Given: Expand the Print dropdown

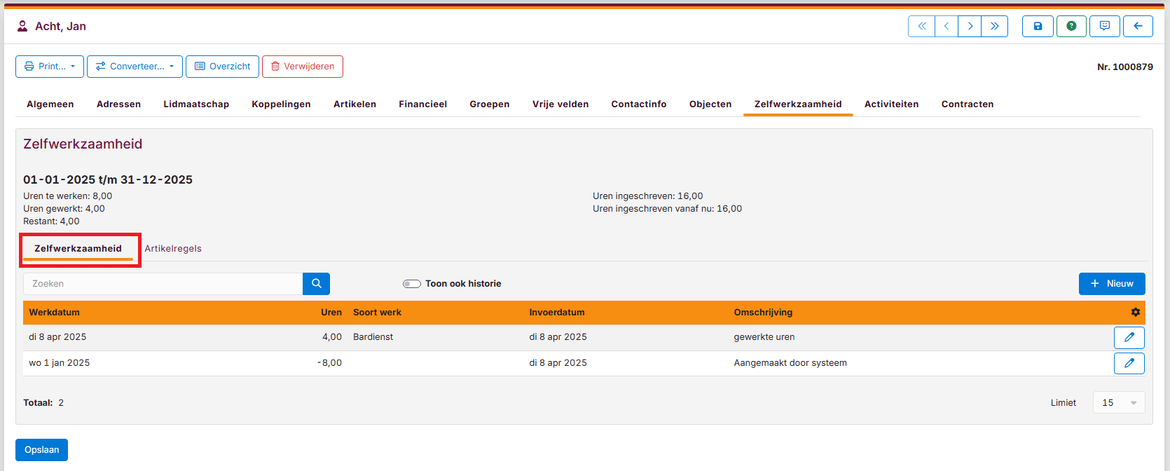Looking at the screenshot, I should pyautogui.click(x=49, y=67).
